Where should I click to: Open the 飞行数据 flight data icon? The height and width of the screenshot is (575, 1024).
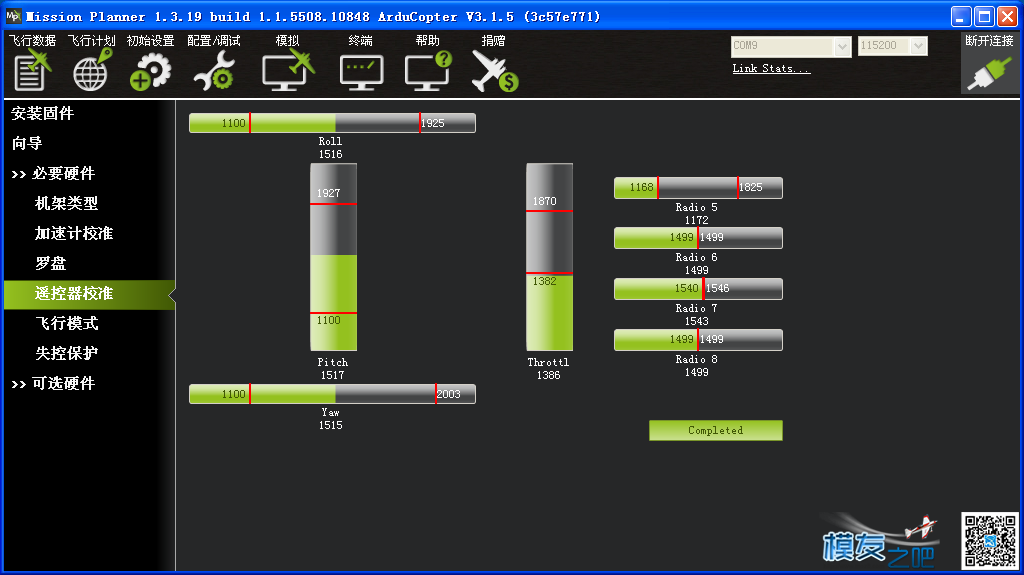pyautogui.click(x=32, y=71)
